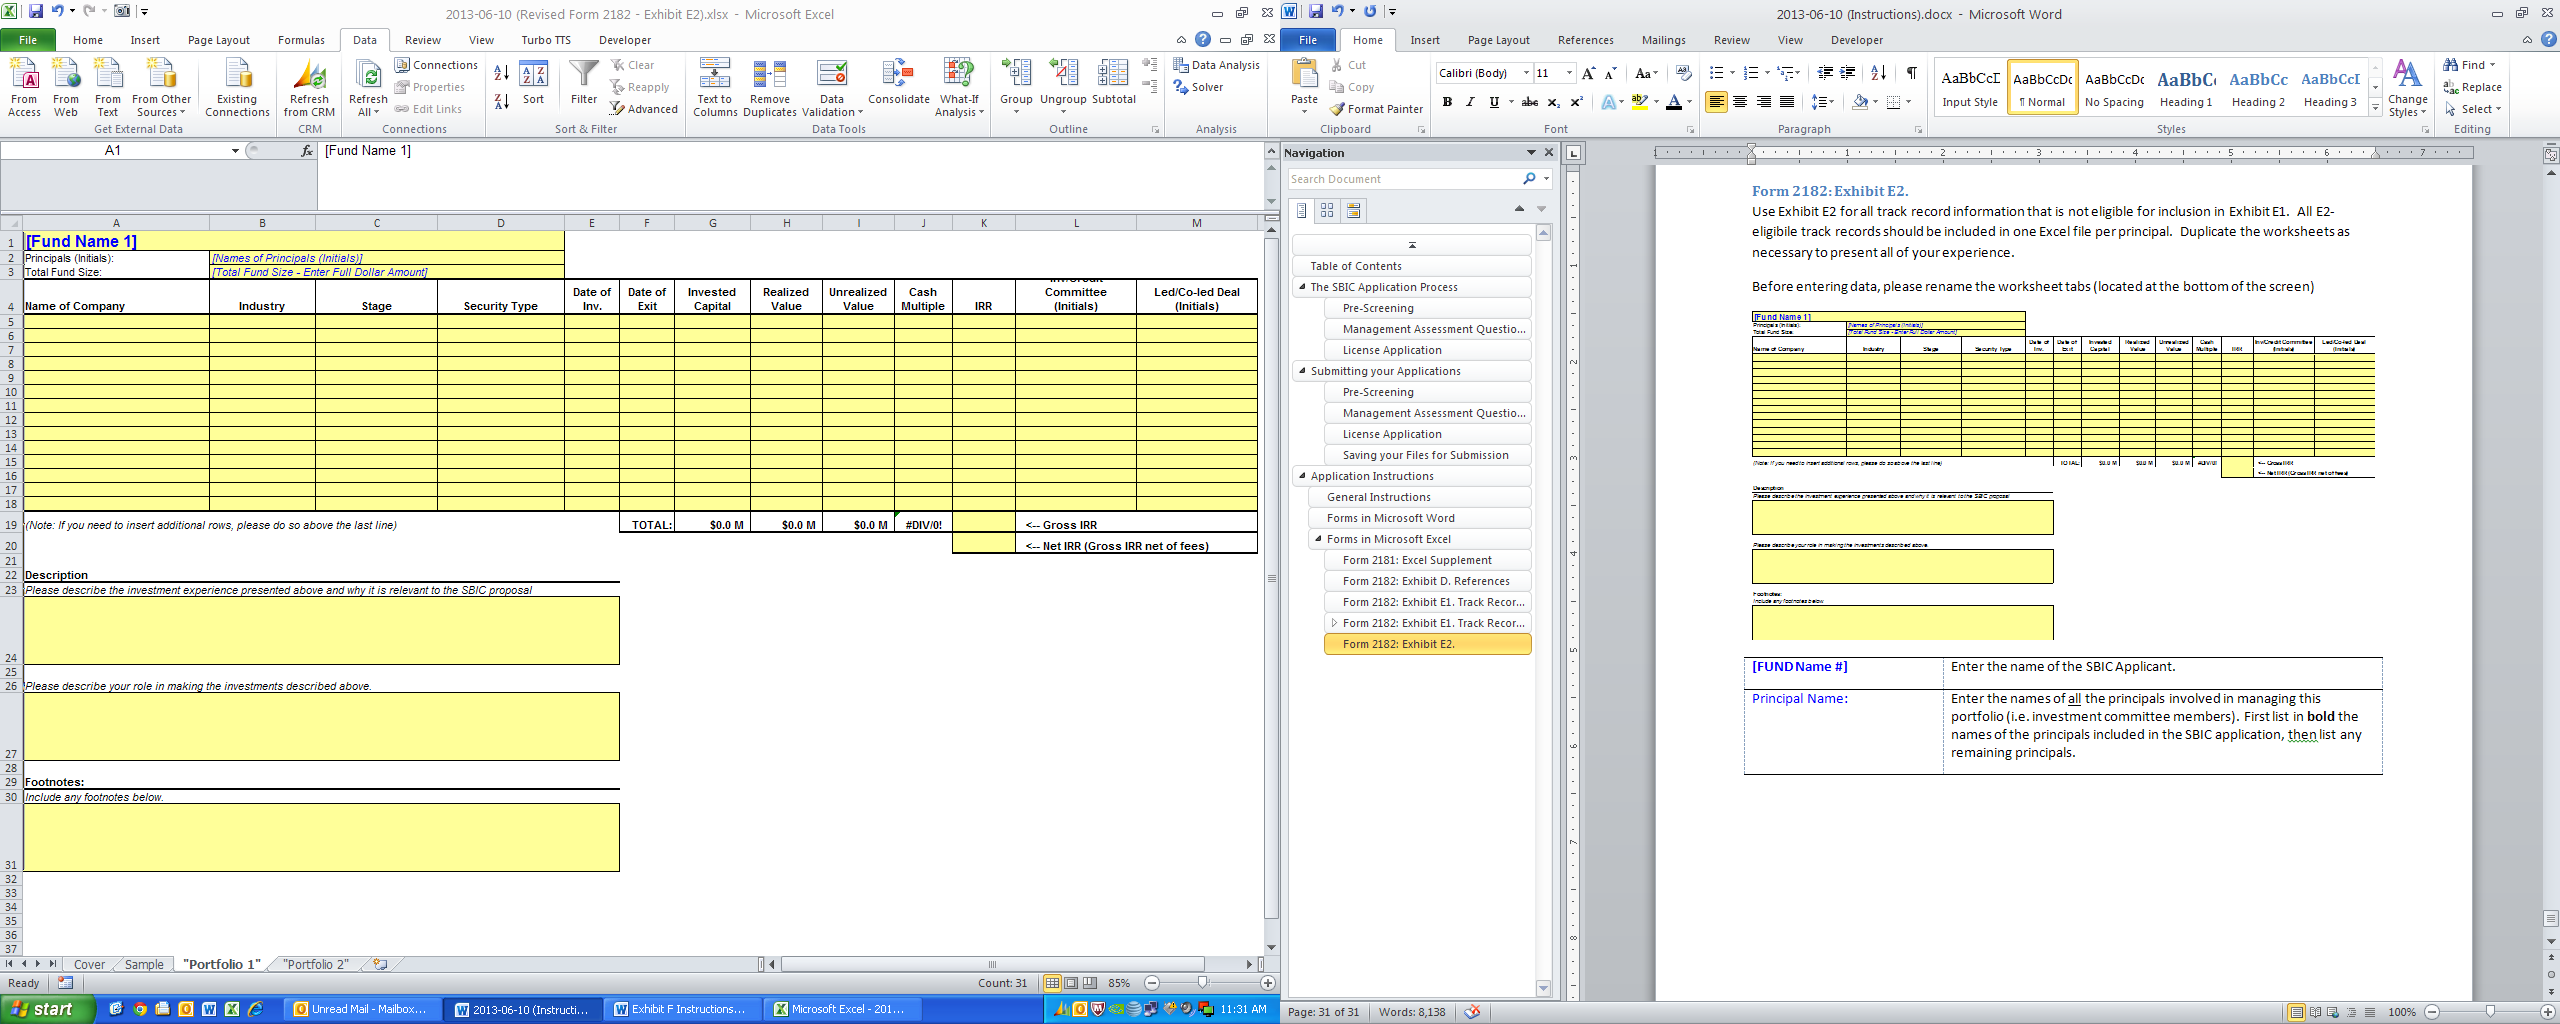Toggle Bold formatting in Word ribbon
The height and width of the screenshot is (1024, 2560).
1447,102
